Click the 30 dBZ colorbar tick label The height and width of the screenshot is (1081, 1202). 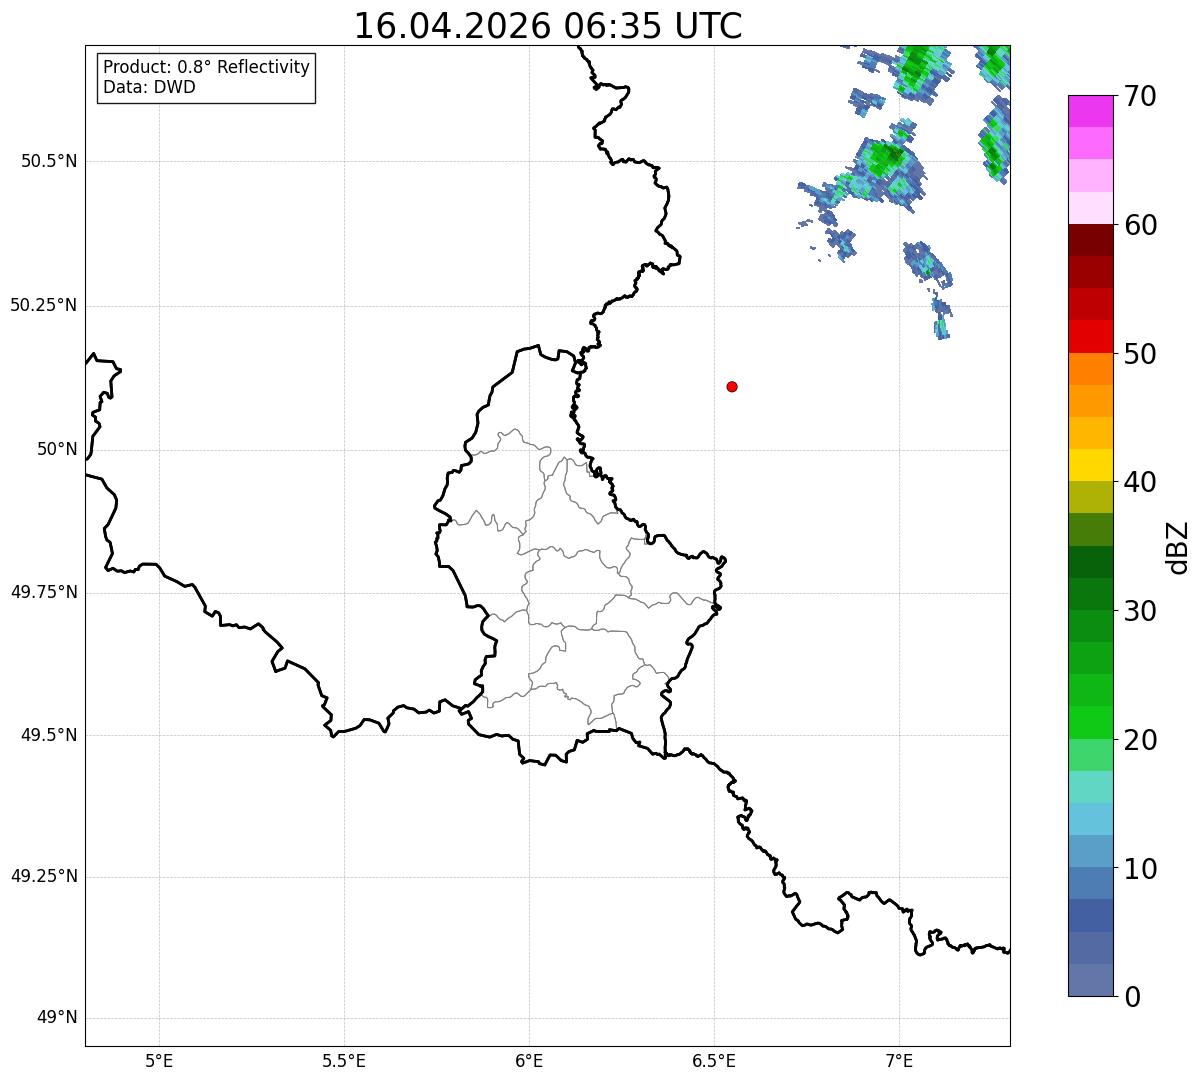tap(1140, 611)
